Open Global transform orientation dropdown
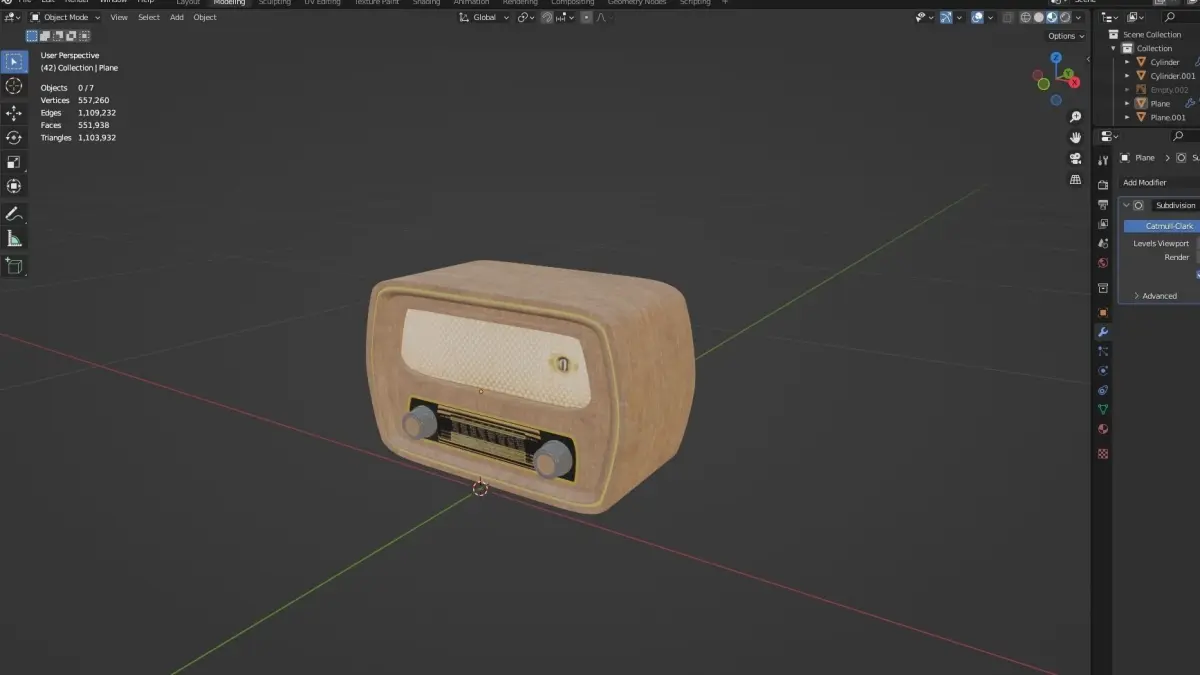This screenshot has width=1200, height=675. pyautogui.click(x=484, y=17)
